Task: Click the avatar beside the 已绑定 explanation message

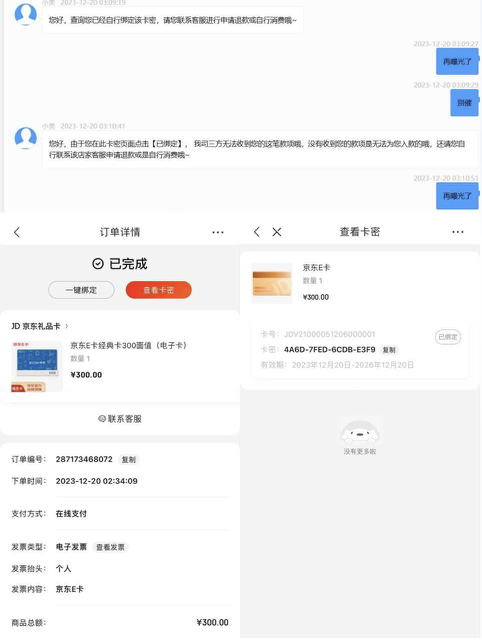Action: (x=26, y=138)
